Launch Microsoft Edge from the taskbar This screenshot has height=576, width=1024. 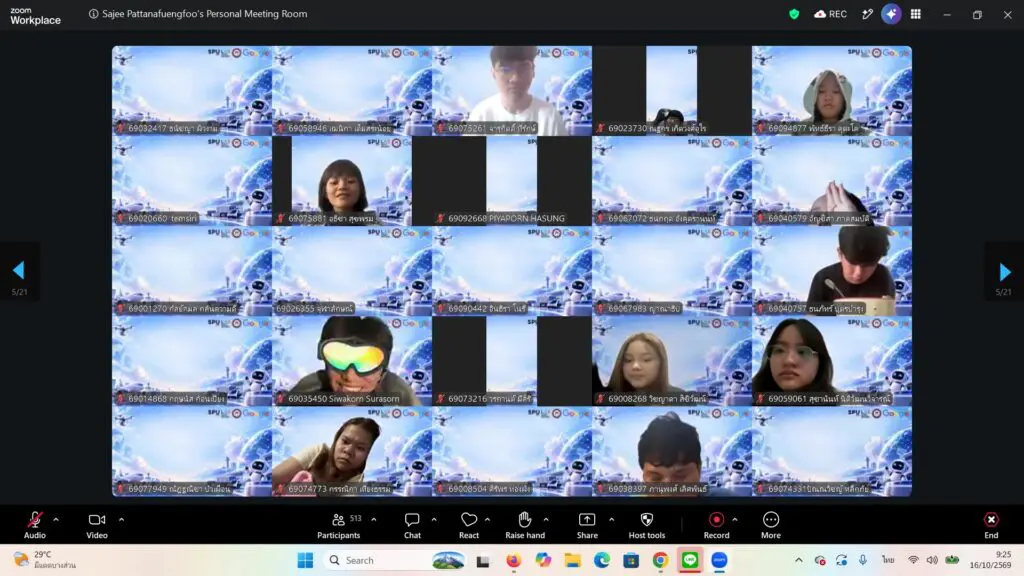pyautogui.click(x=601, y=560)
